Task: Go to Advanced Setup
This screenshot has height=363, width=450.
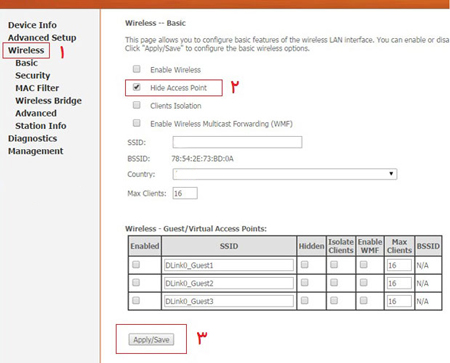Action: 42,38
